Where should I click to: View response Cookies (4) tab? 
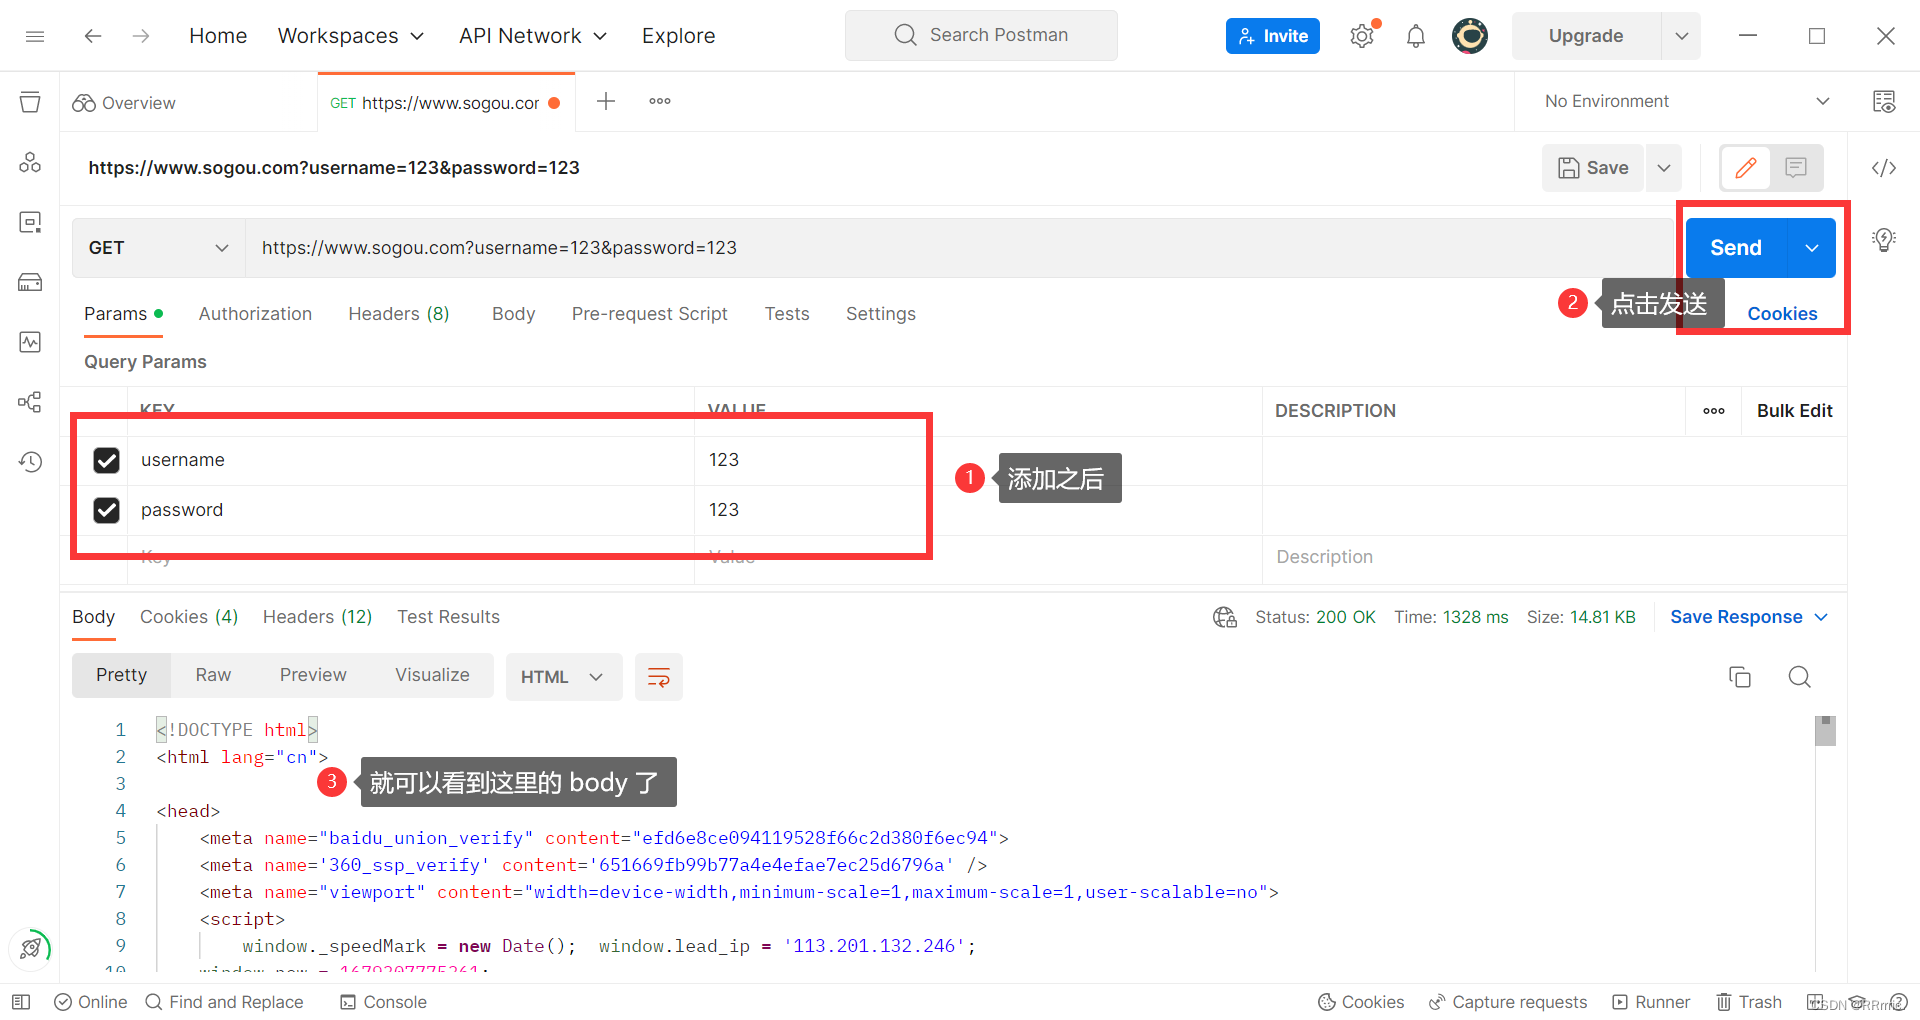pyautogui.click(x=189, y=617)
